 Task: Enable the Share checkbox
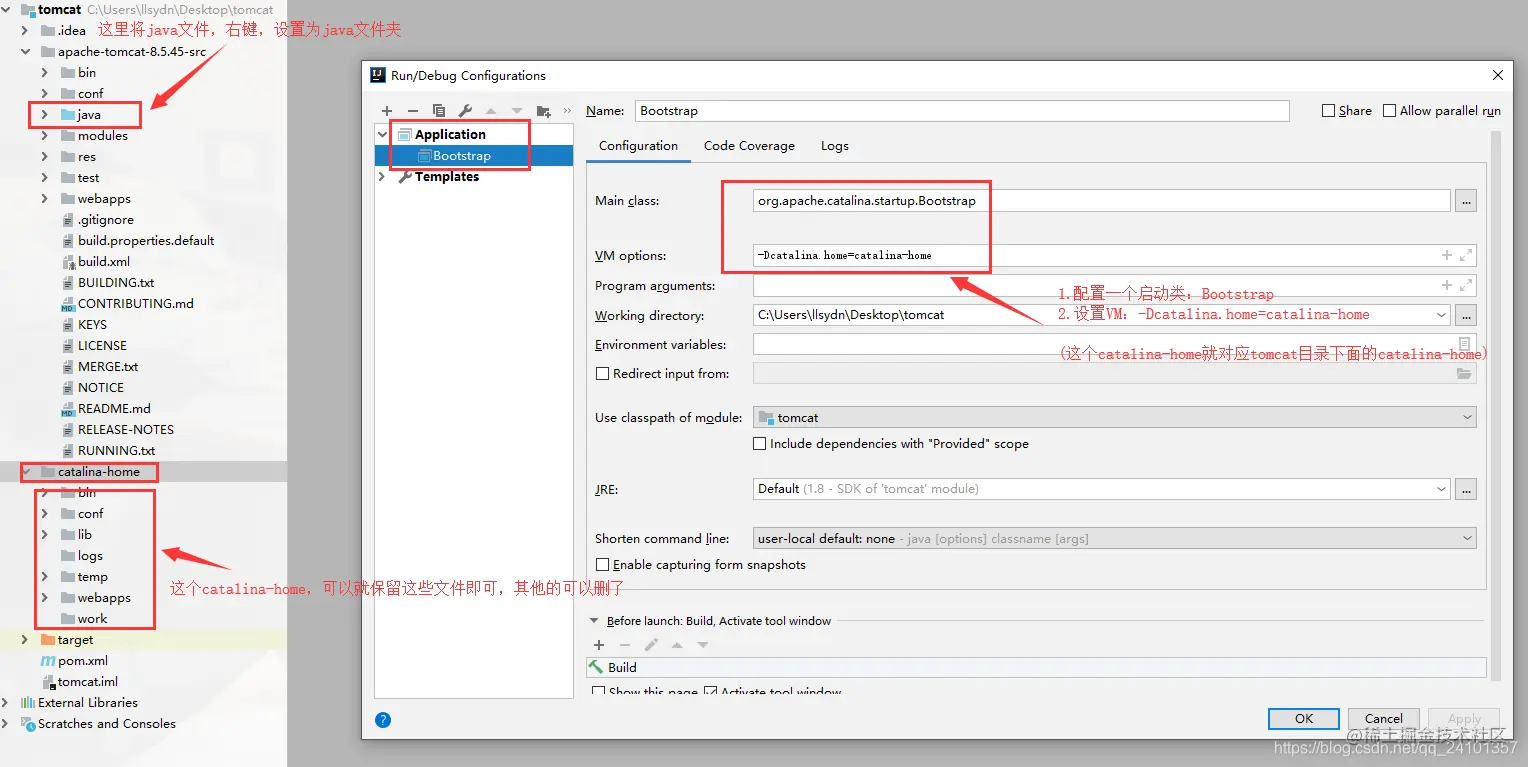pos(1328,111)
